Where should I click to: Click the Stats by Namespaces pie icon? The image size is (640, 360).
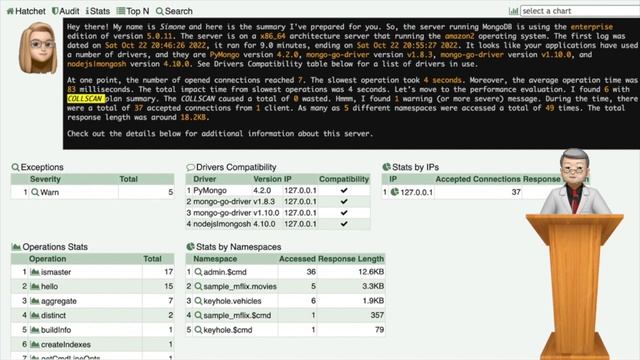tap(190, 247)
